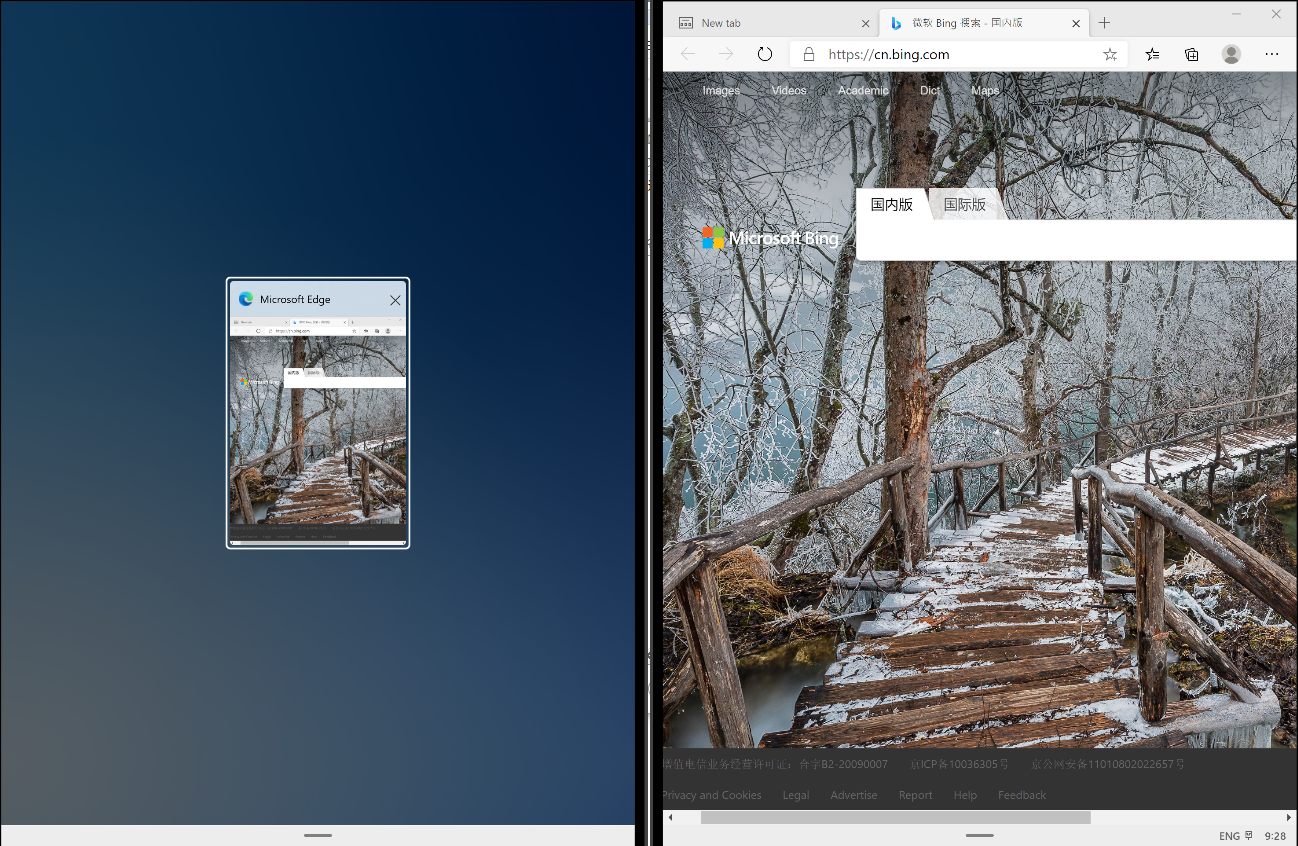Click the Microsoft Bing logo
This screenshot has height=846, width=1298.
pyautogui.click(x=771, y=238)
